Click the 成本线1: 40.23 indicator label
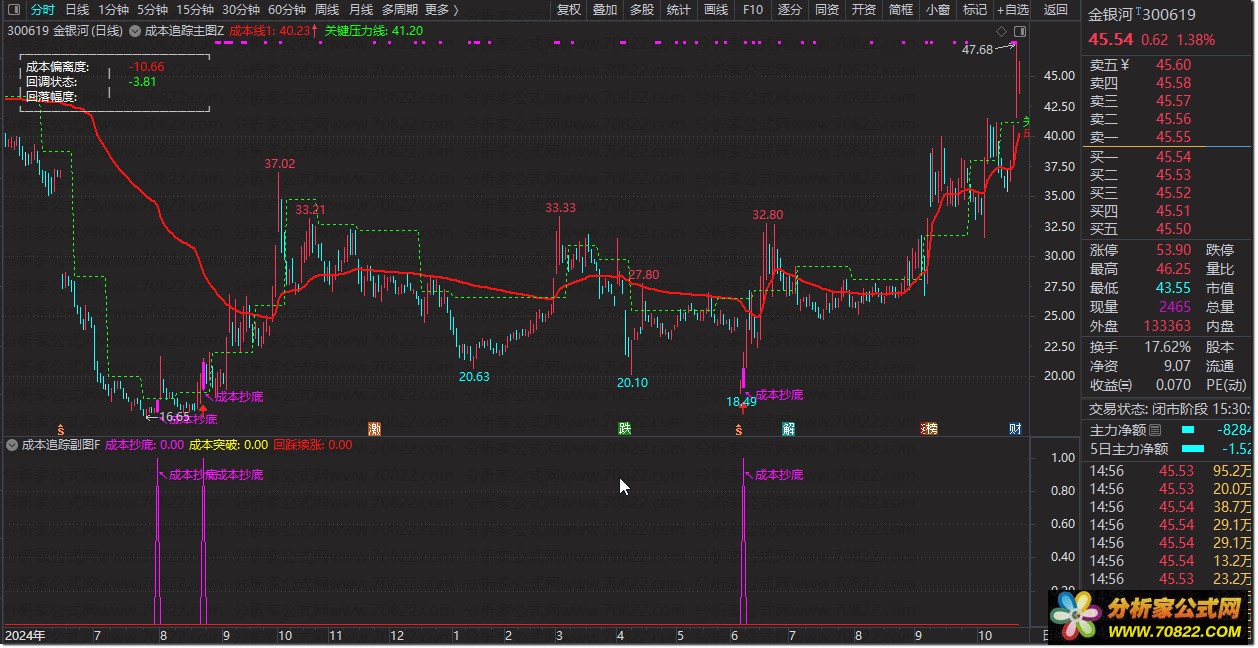The image size is (1258, 648). coord(271,31)
